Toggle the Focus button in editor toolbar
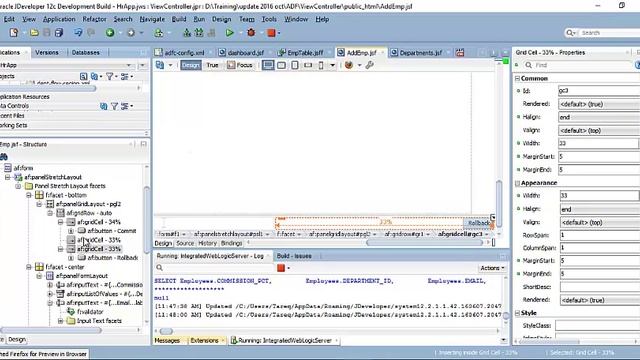Image resolution: width=640 pixels, height=360 pixels. coord(240,65)
